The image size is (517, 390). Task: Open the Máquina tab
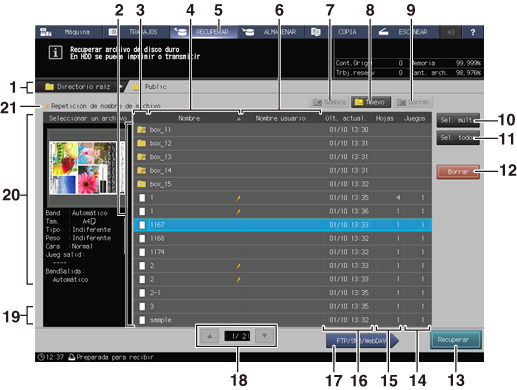point(68,32)
